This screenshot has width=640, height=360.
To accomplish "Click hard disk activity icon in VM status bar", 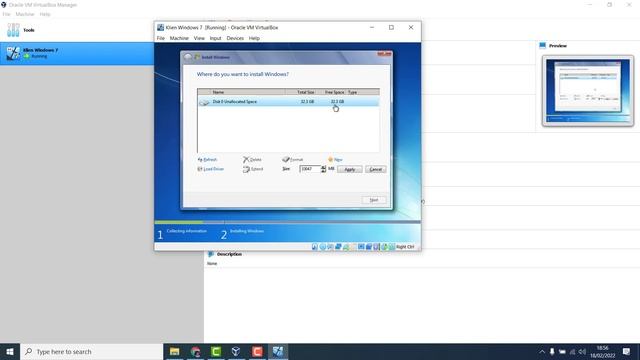I will click(315, 247).
